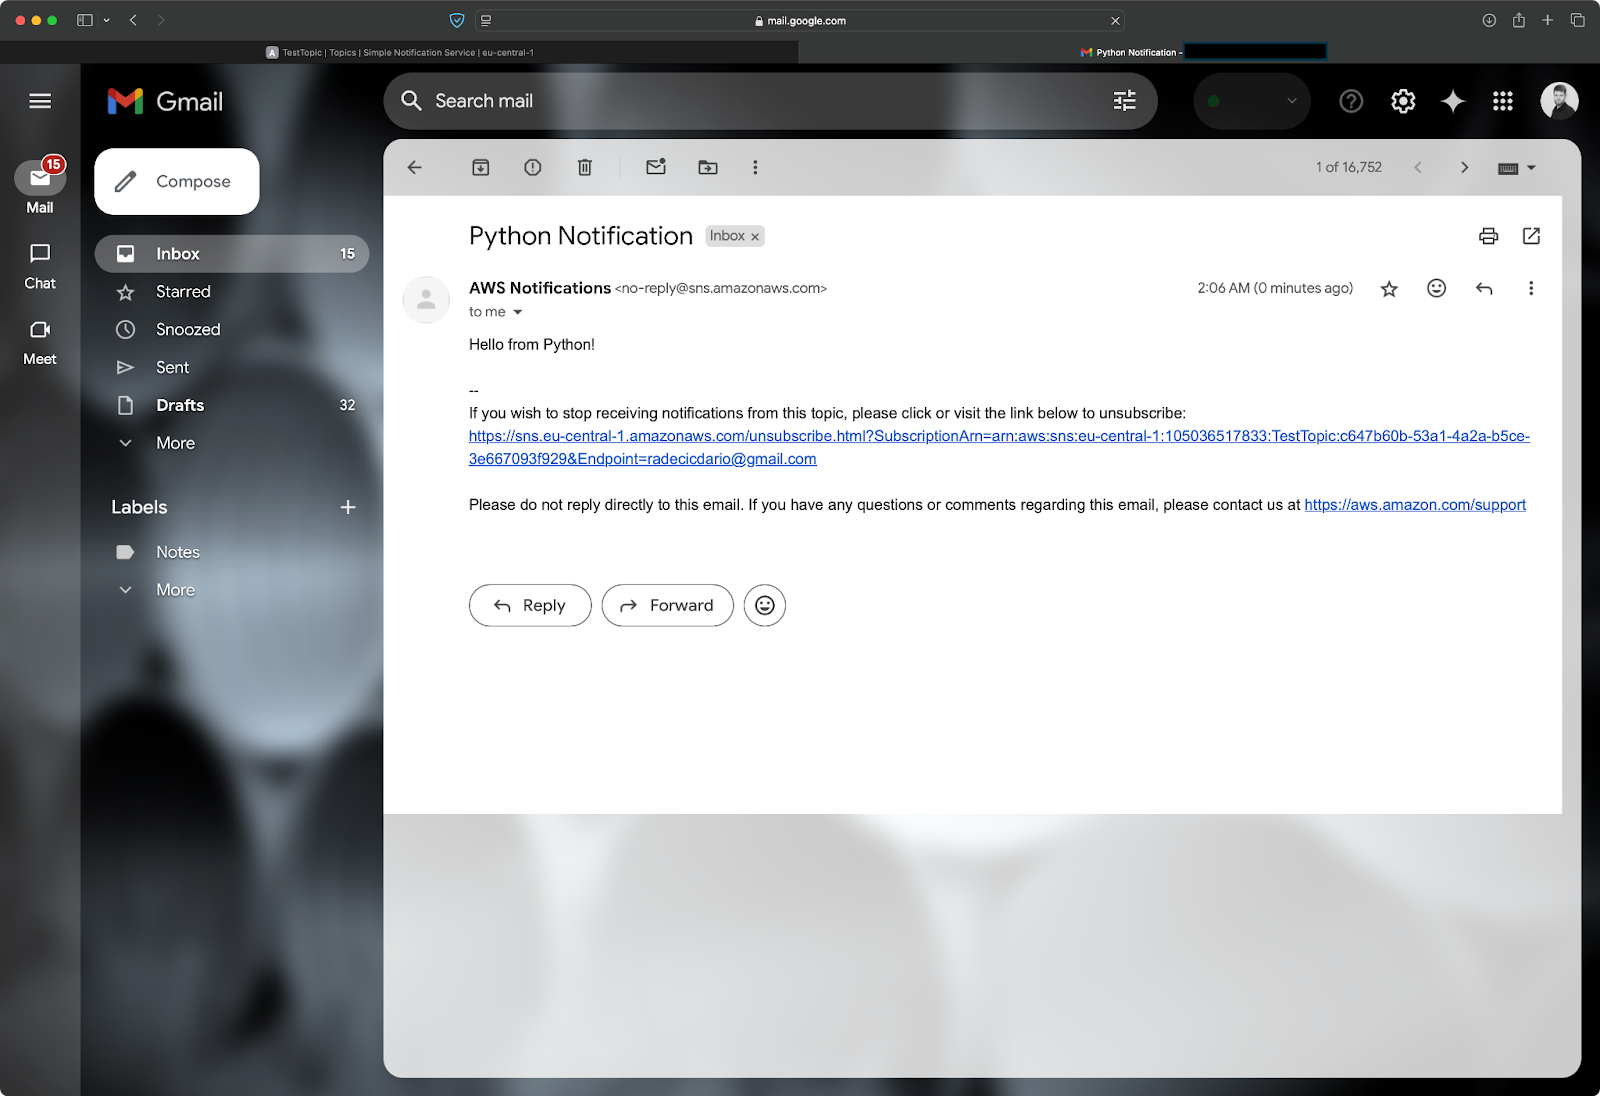Open the Support help icon
The width and height of the screenshot is (1600, 1096).
coord(1351,101)
